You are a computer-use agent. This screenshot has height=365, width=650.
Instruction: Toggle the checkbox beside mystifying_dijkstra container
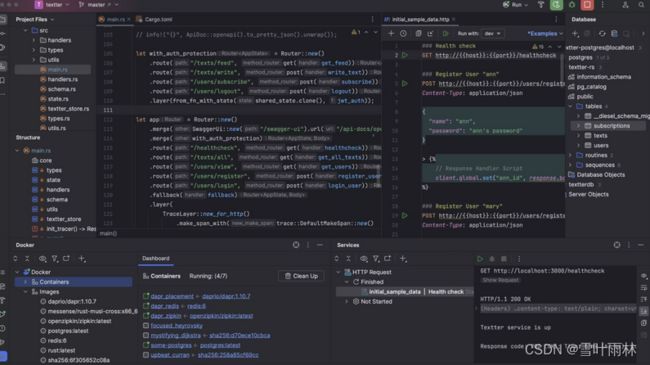point(146,335)
